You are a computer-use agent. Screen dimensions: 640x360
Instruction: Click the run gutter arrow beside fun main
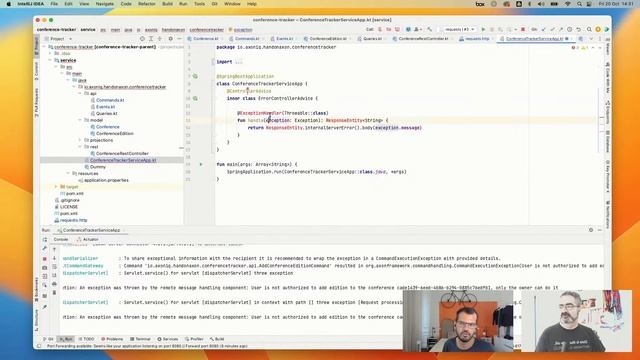point(200,164)
